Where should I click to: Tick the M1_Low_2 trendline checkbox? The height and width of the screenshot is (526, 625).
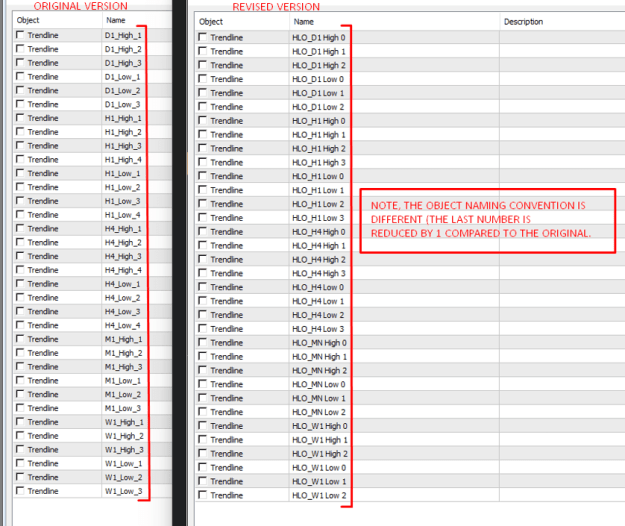20,394
